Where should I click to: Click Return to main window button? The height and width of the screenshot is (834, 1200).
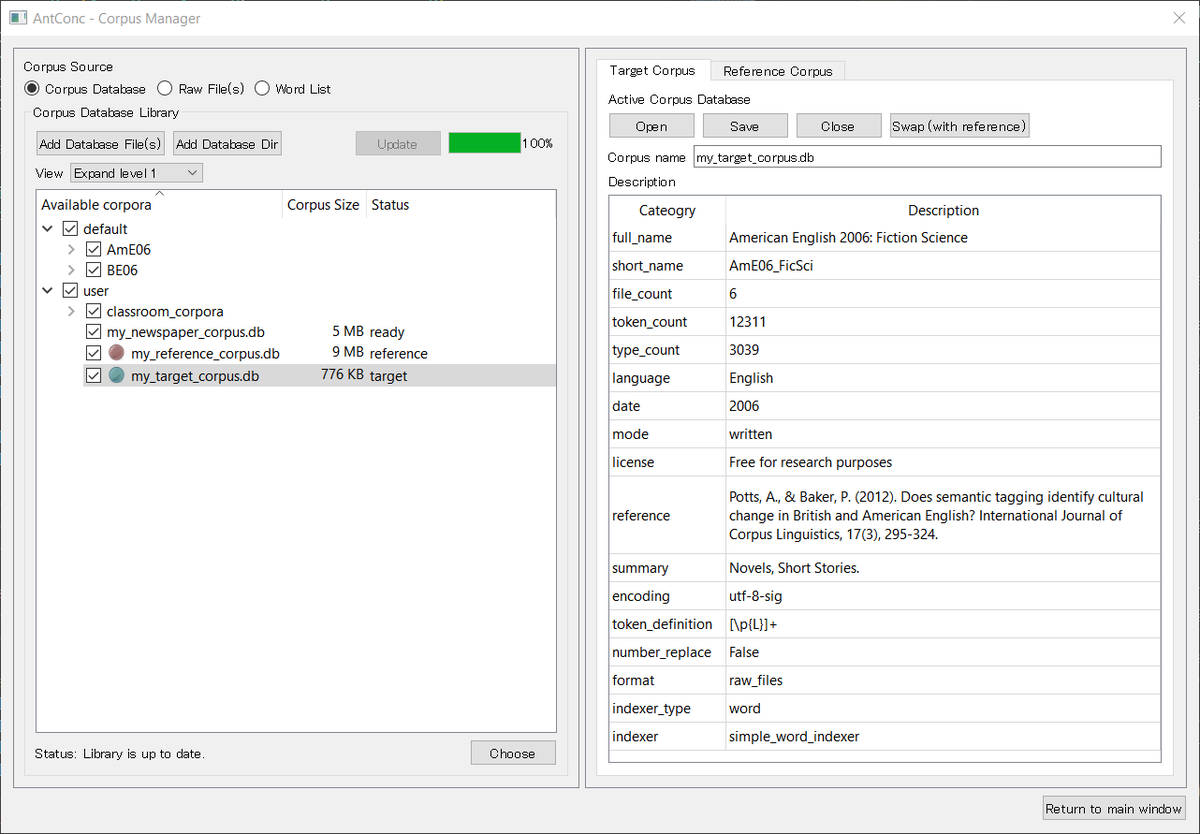coord(1113,809)
